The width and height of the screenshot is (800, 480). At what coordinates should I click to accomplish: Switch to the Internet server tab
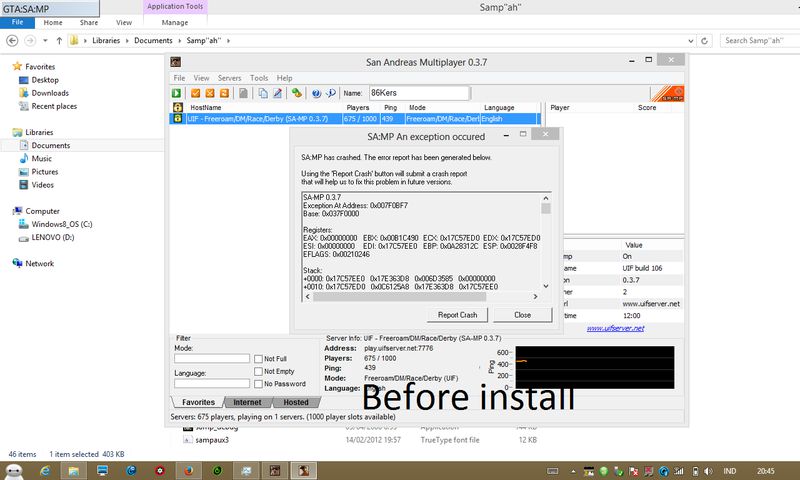coord(247,402)
